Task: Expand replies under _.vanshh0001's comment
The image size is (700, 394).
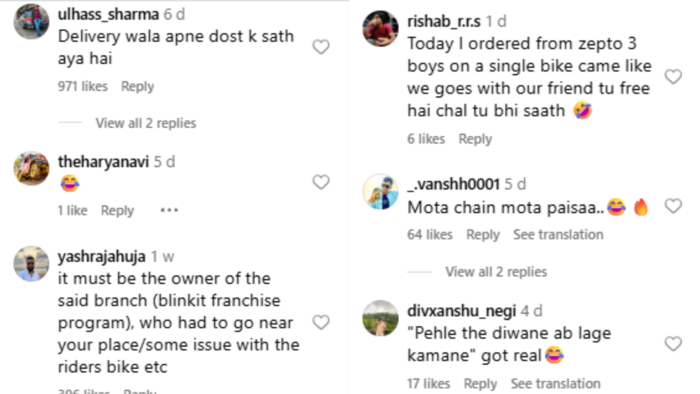Action: (x=496, y=272)
